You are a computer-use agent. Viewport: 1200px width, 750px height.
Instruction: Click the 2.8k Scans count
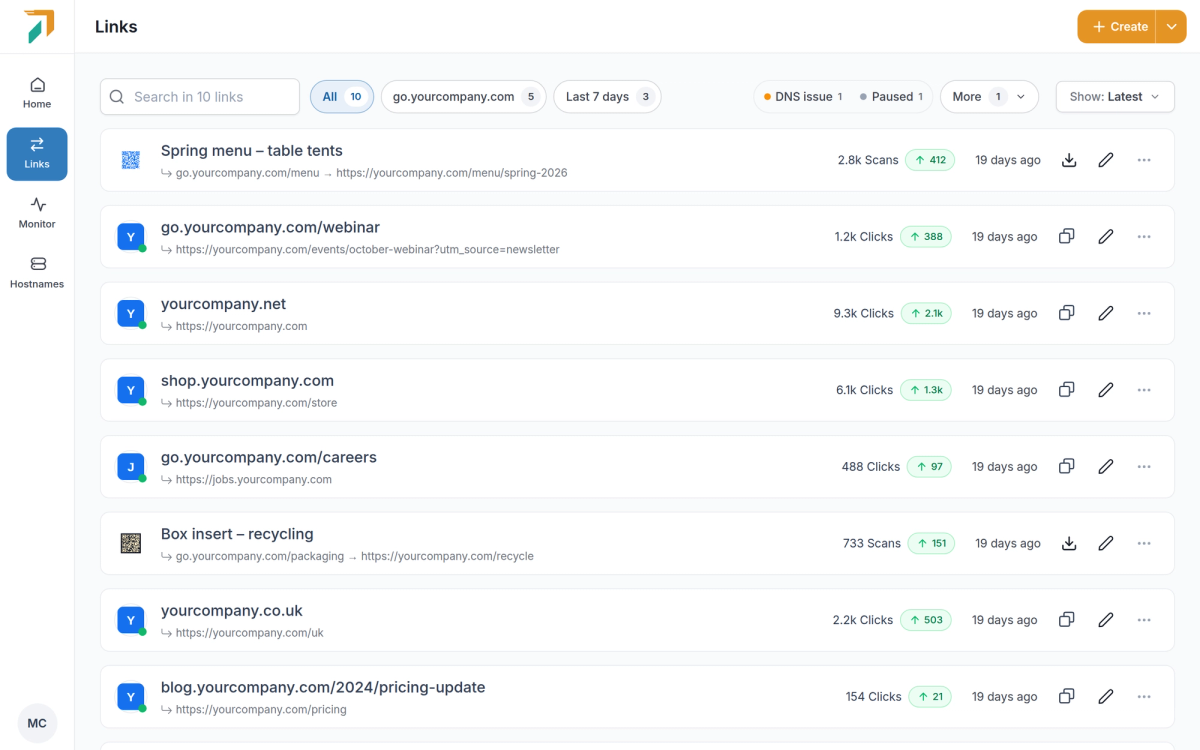tap(868, 160)
